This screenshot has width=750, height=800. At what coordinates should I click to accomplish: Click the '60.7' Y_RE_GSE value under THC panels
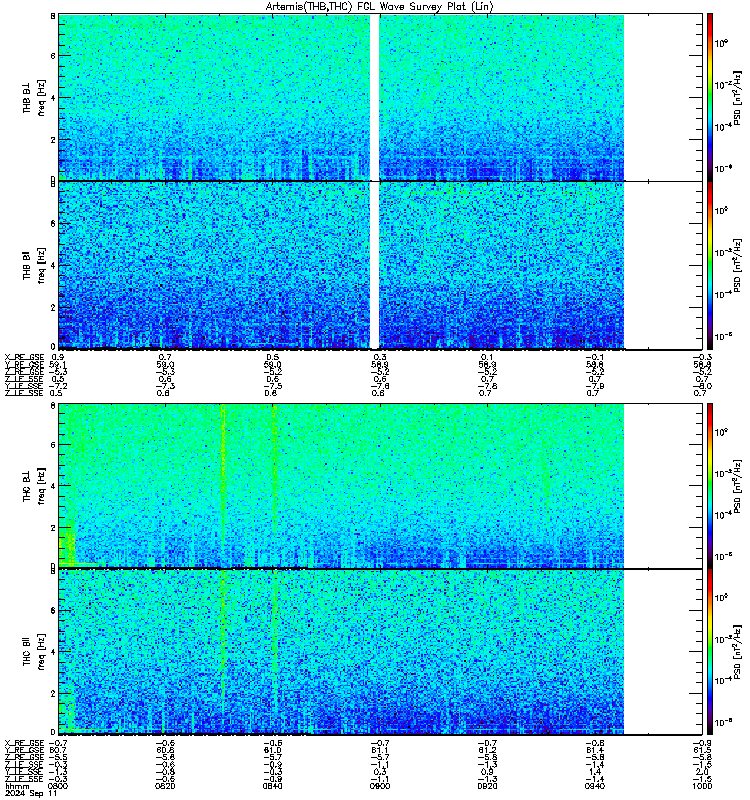tap(58, 751)
